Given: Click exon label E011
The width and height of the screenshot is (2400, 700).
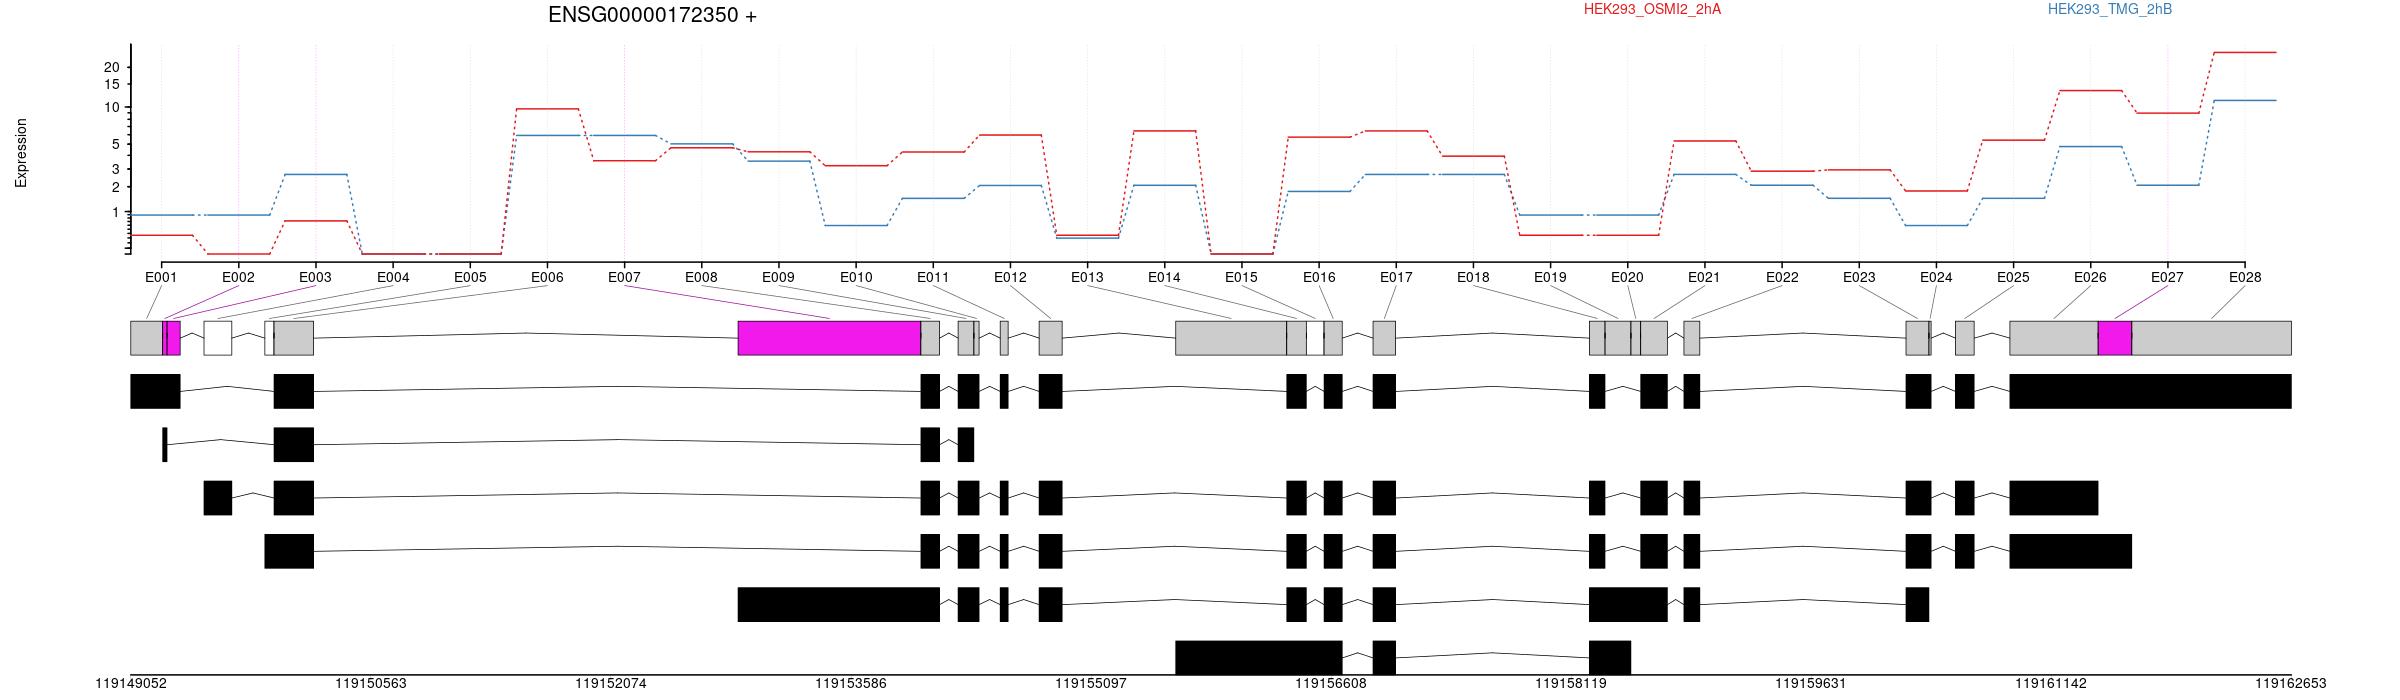Looking at the screenshot, I should 933,277.
